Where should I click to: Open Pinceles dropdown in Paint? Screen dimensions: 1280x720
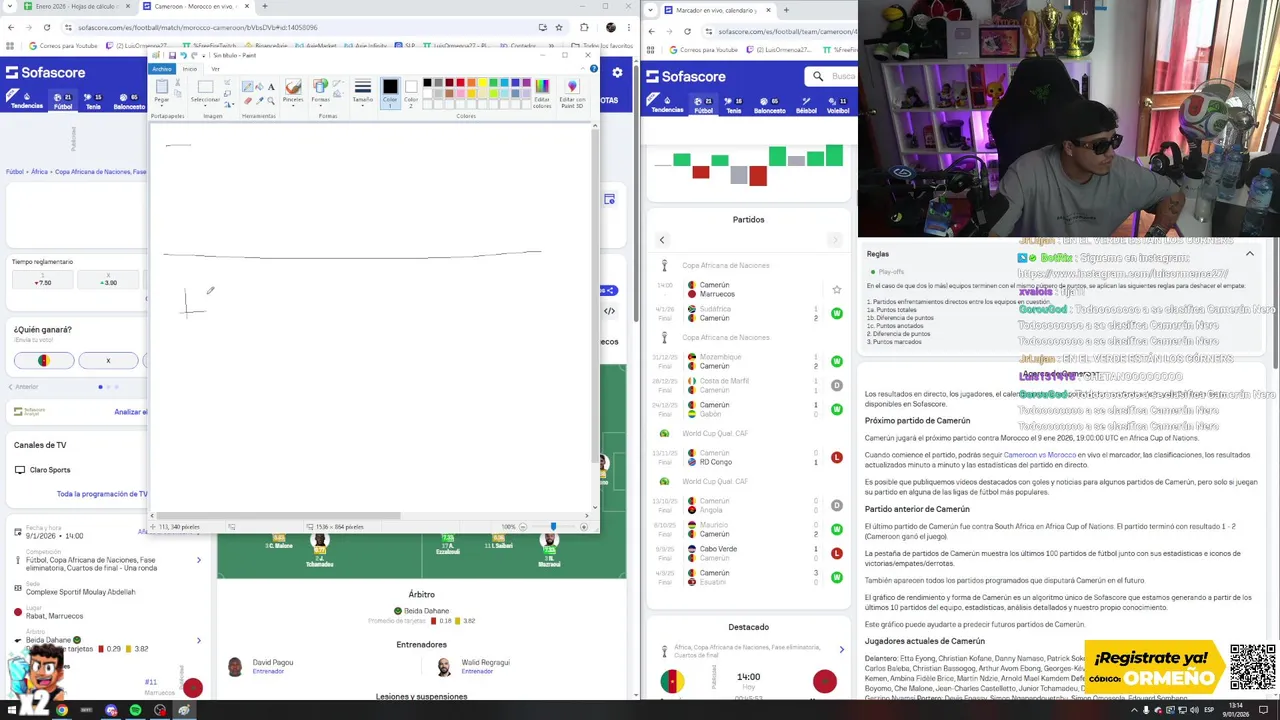point(293,101)
